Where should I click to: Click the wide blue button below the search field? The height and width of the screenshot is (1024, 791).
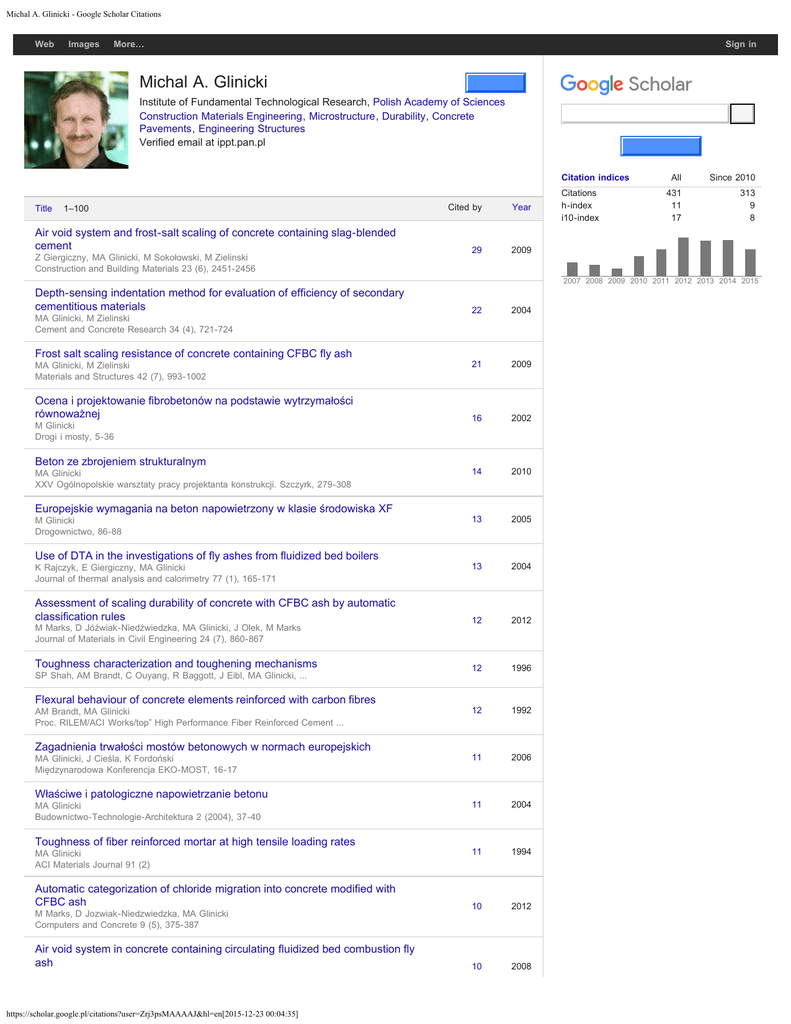[661, 147]
